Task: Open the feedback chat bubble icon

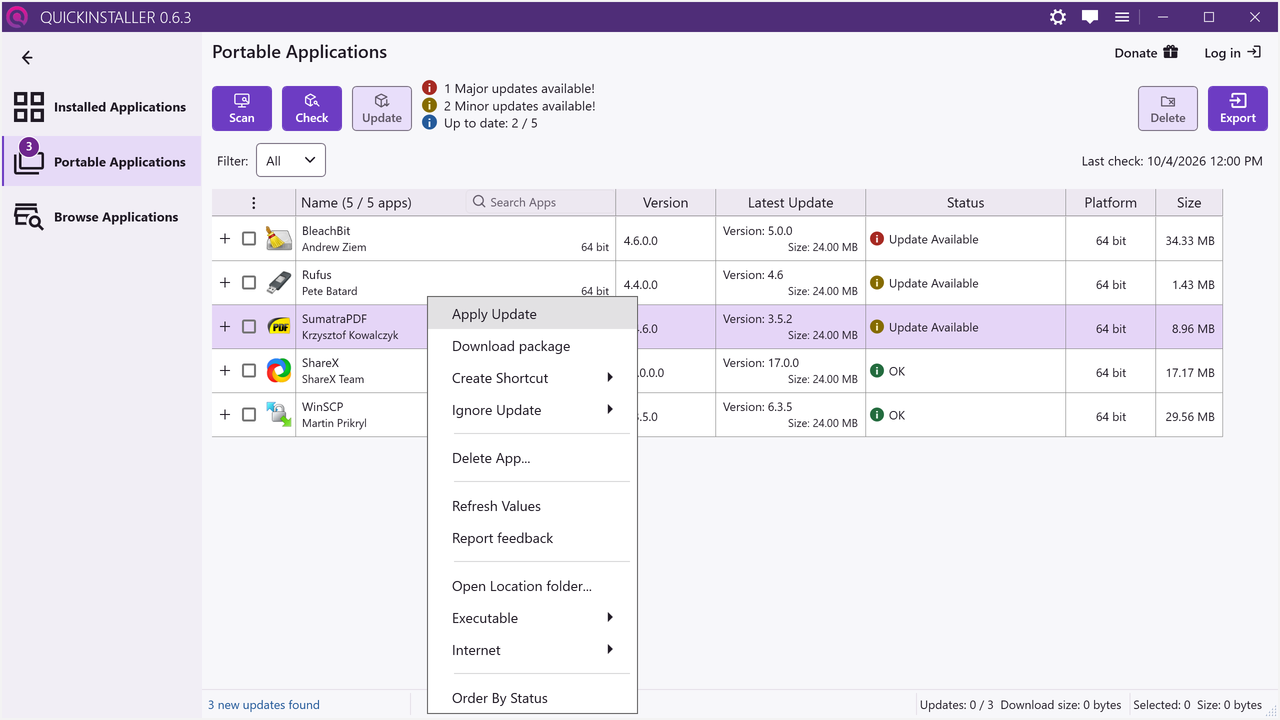Action: coord(1090,17)
